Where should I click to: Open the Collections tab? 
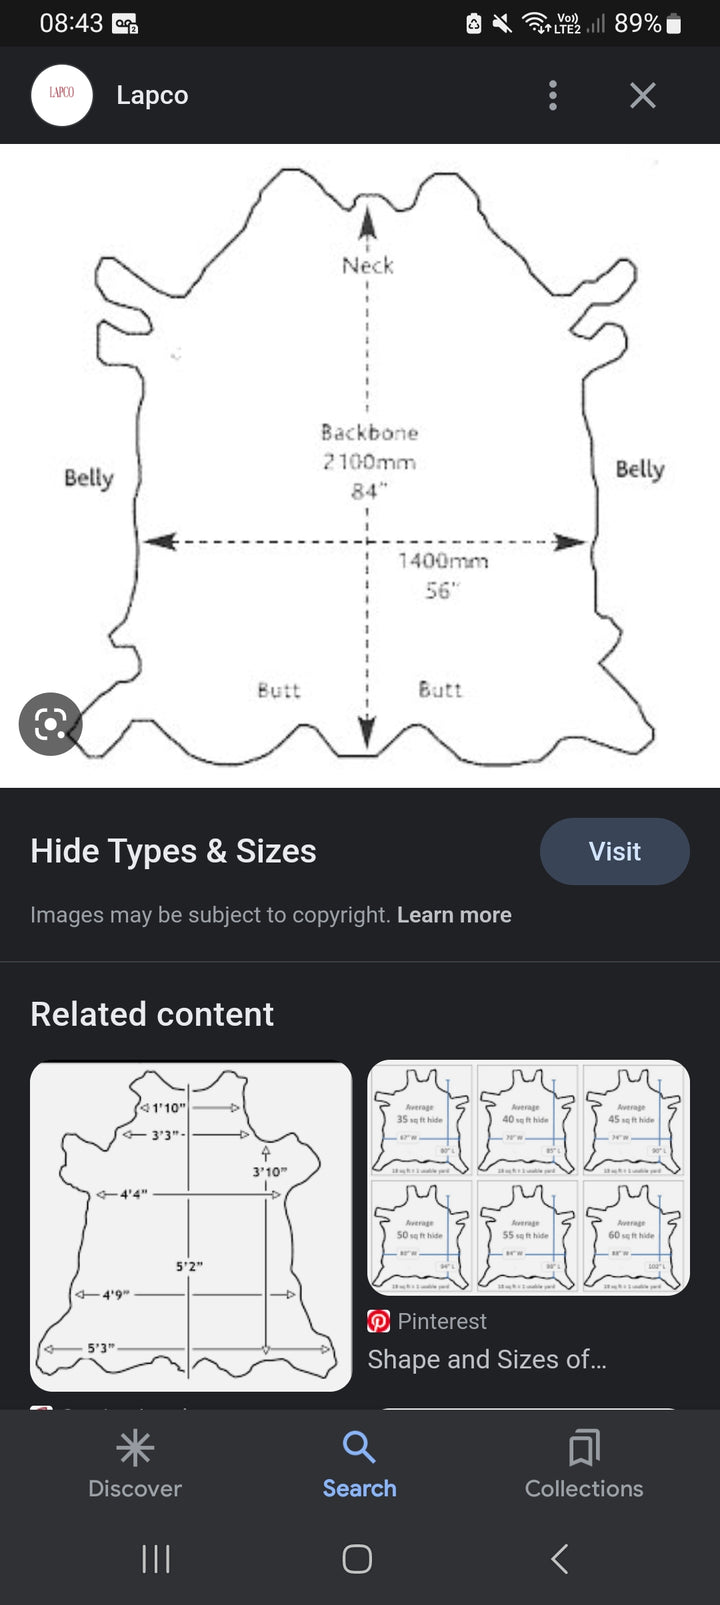[584, 1464]
